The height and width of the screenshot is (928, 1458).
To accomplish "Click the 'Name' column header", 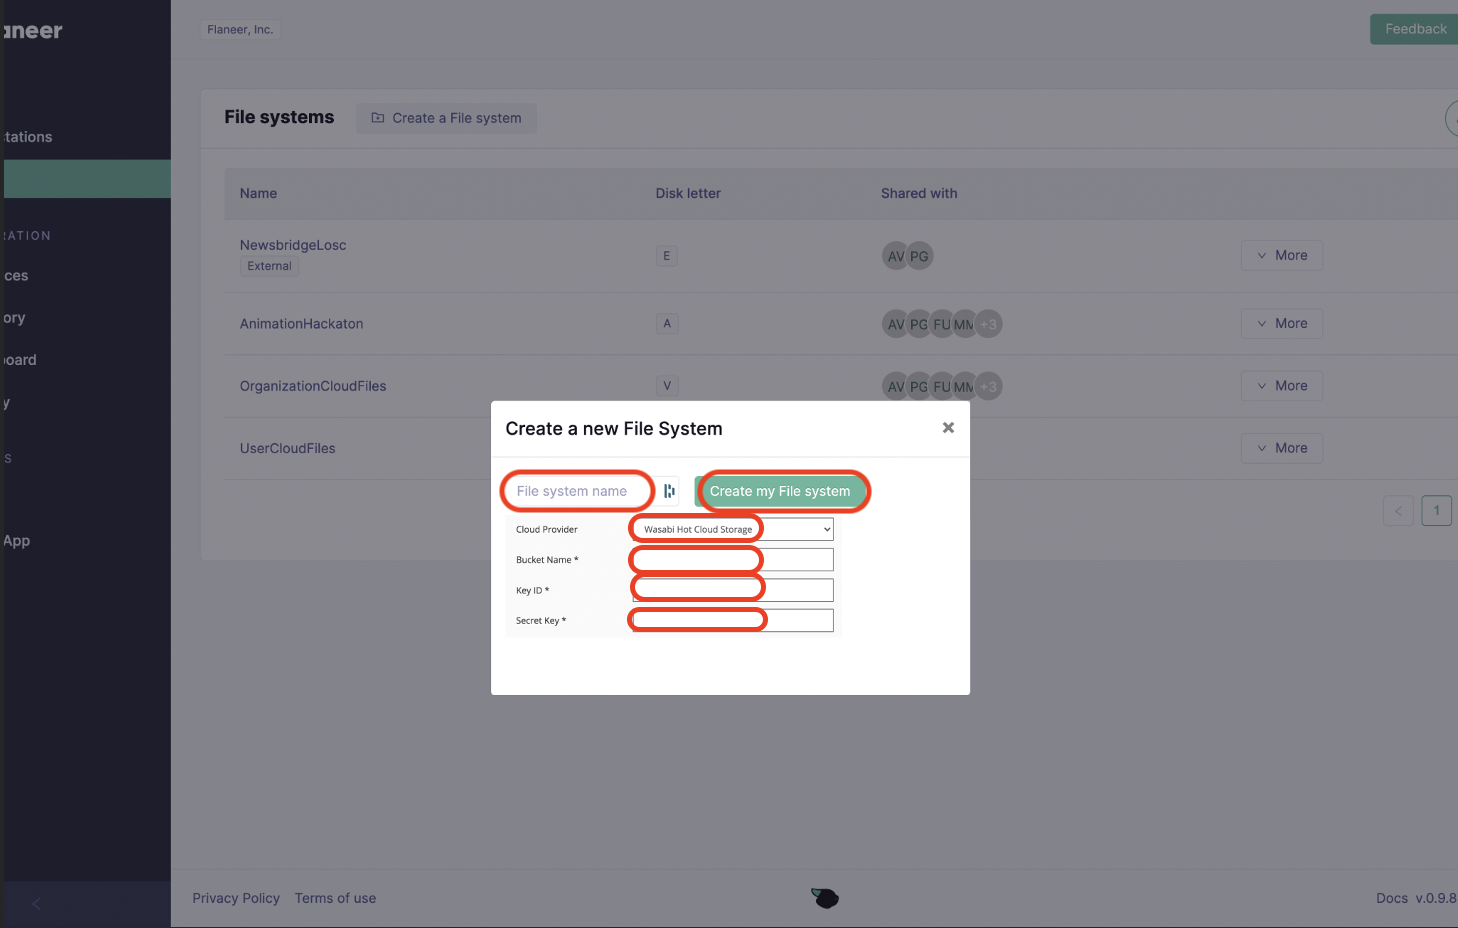I will [x=258, y=193].
